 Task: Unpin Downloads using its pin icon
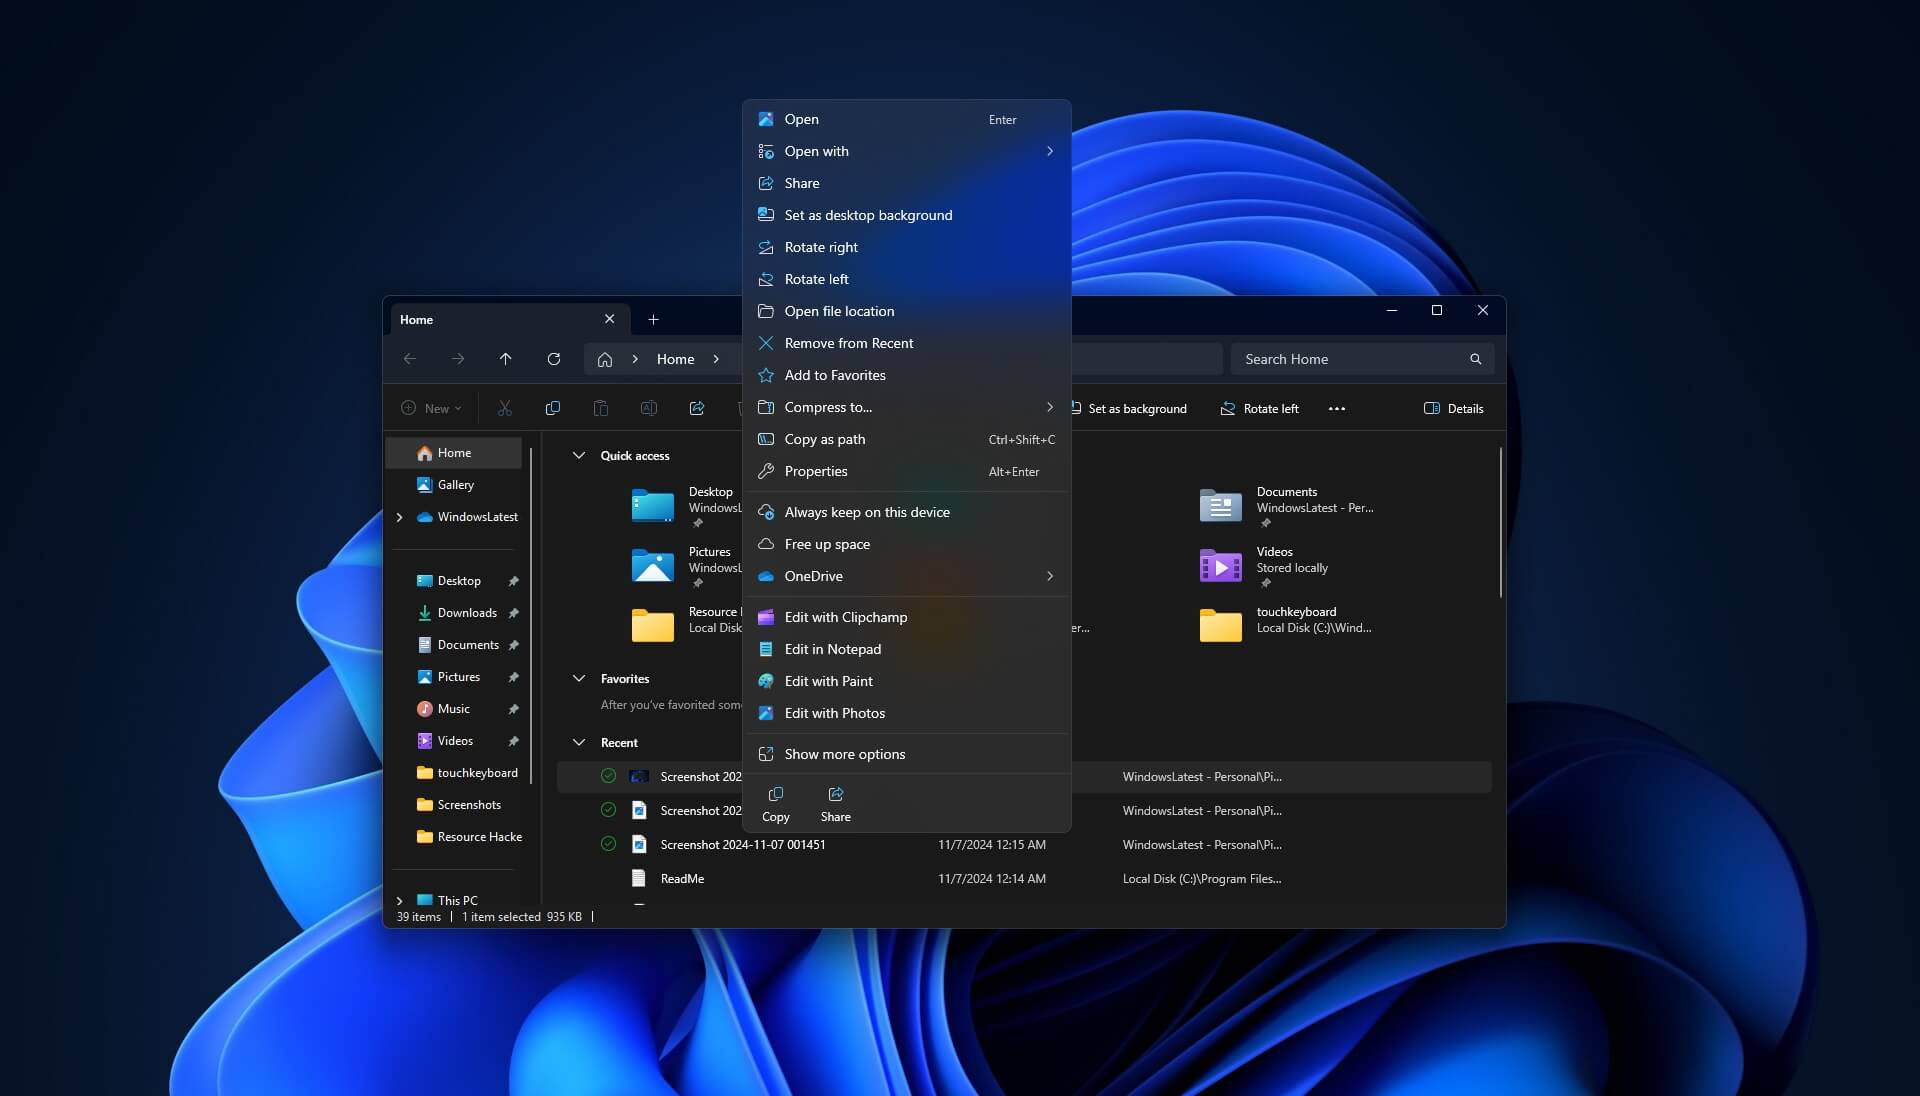(513, 613)
